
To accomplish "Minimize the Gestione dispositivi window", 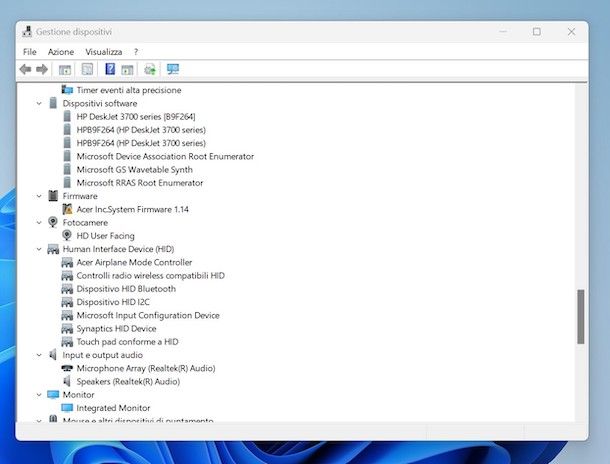I will point(503,32).
